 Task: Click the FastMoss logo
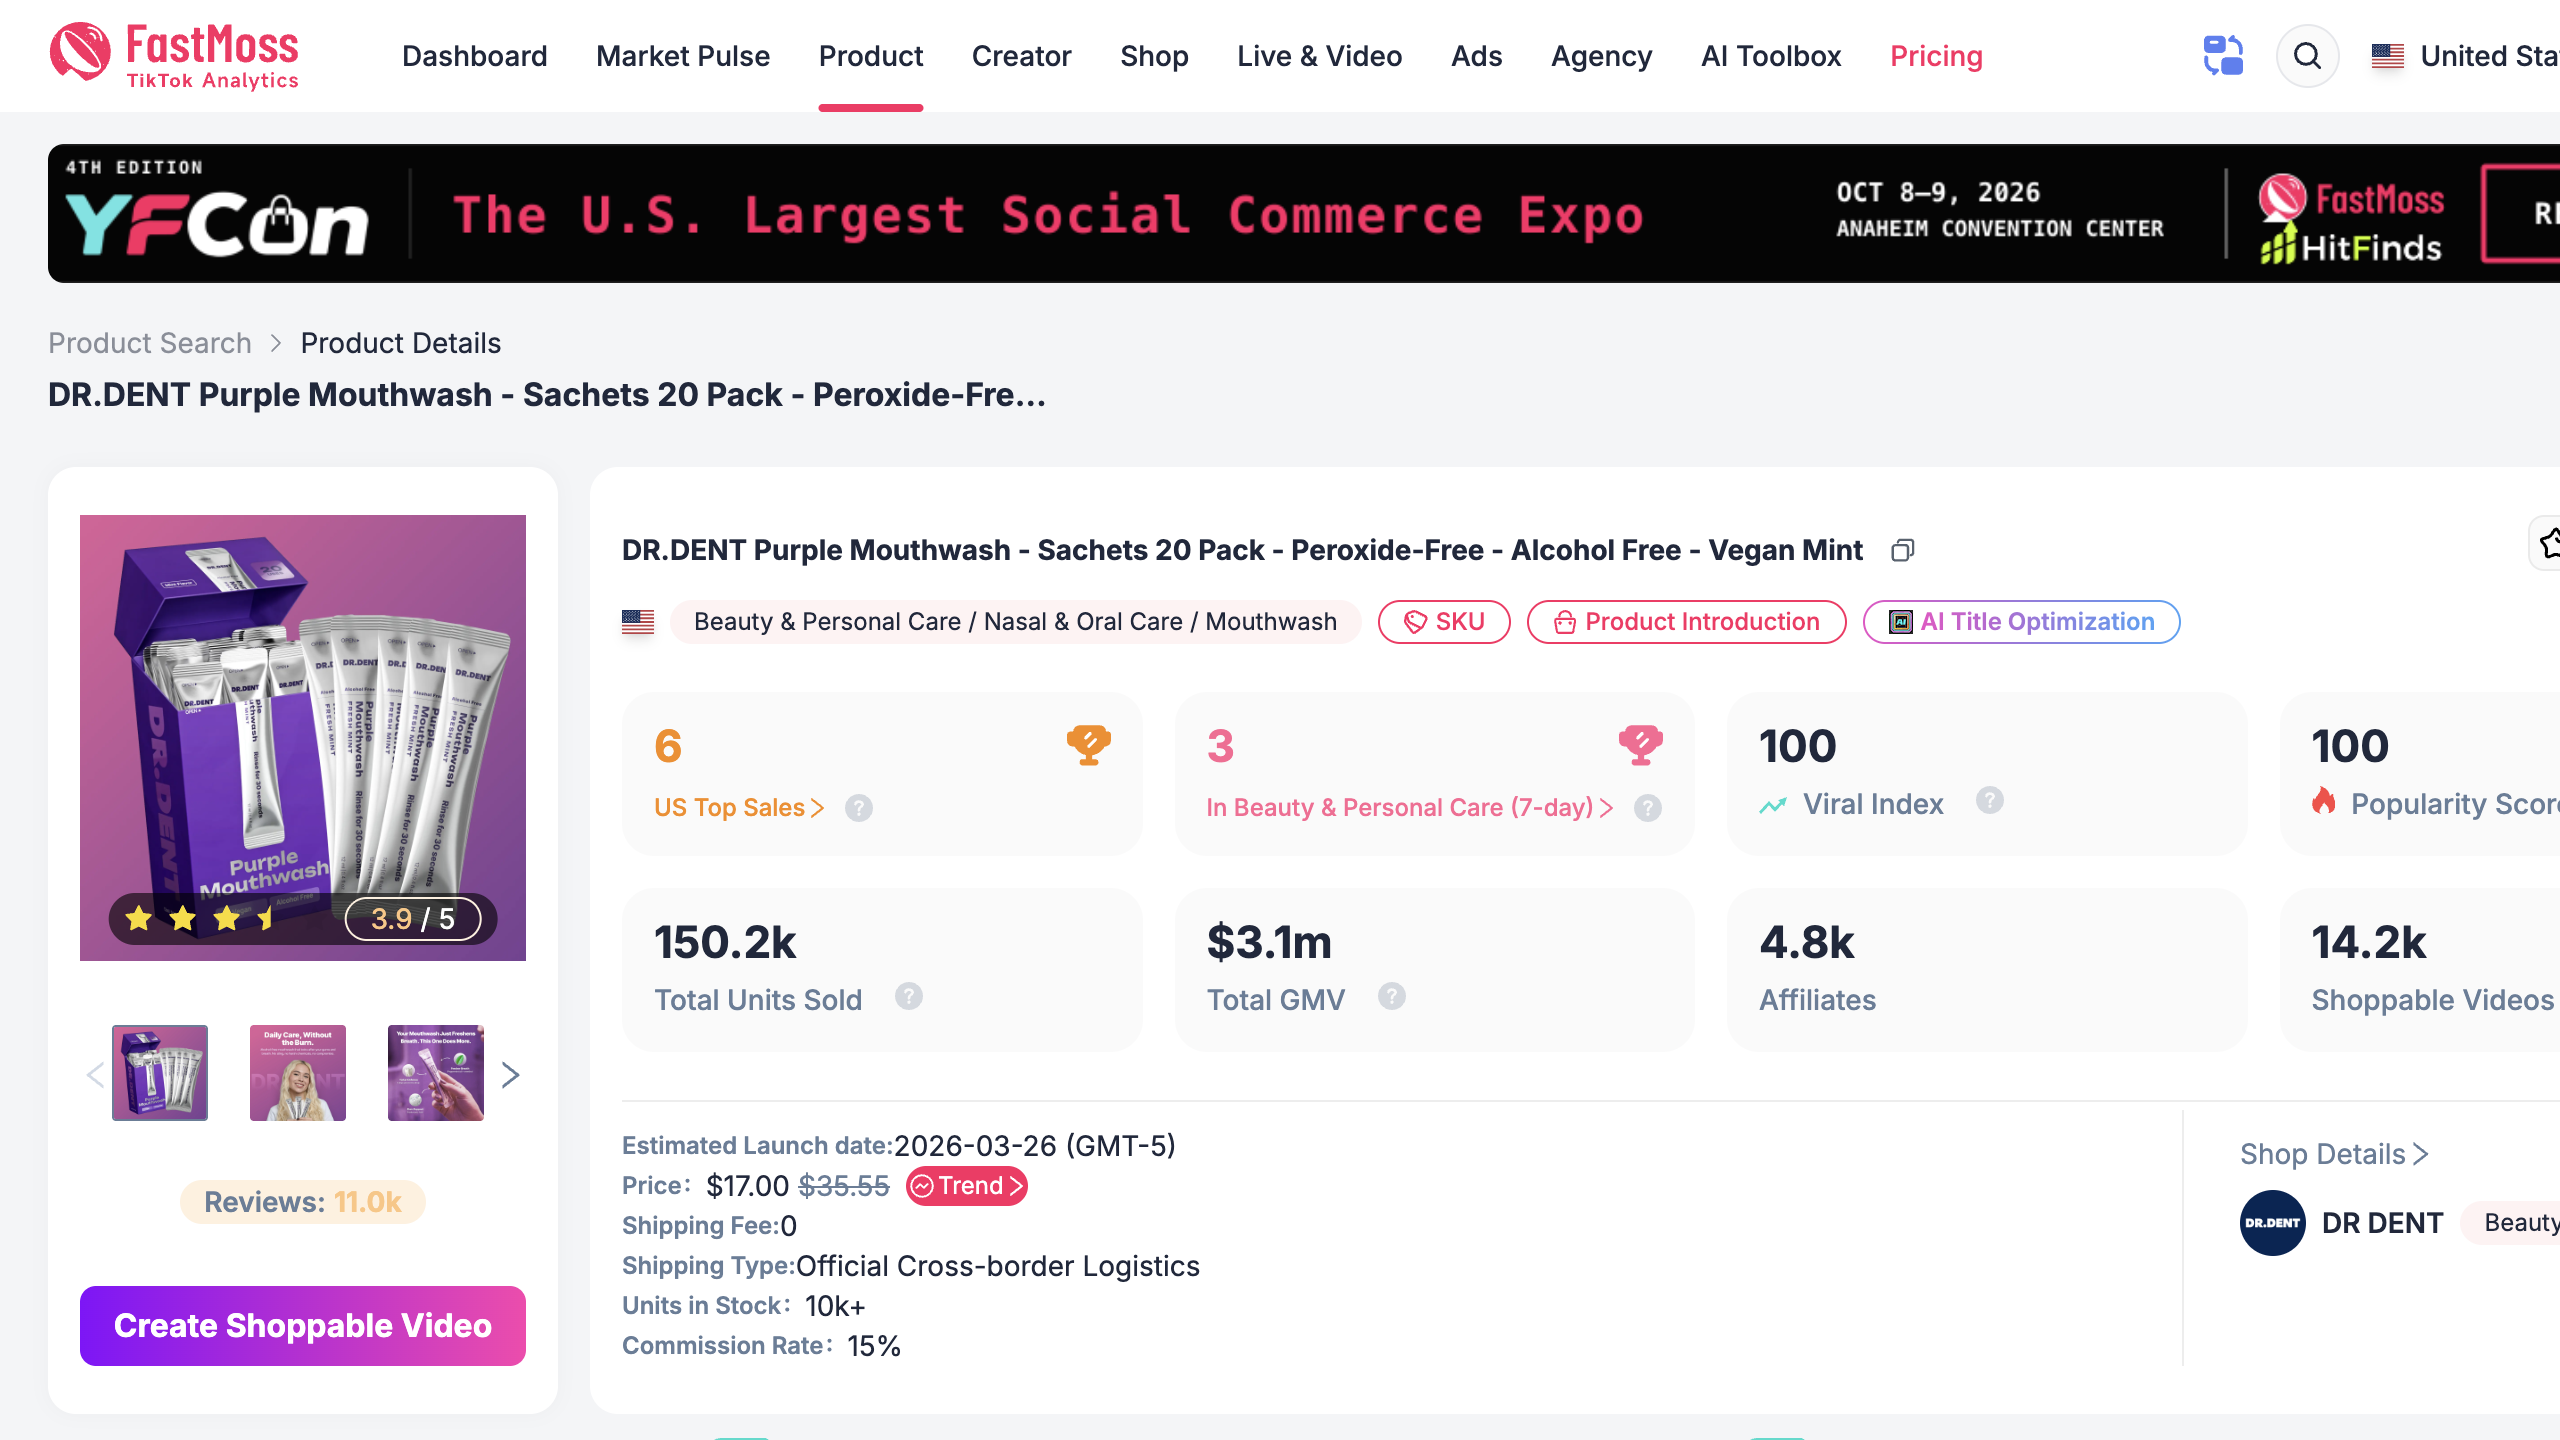[x=174, y=56]
